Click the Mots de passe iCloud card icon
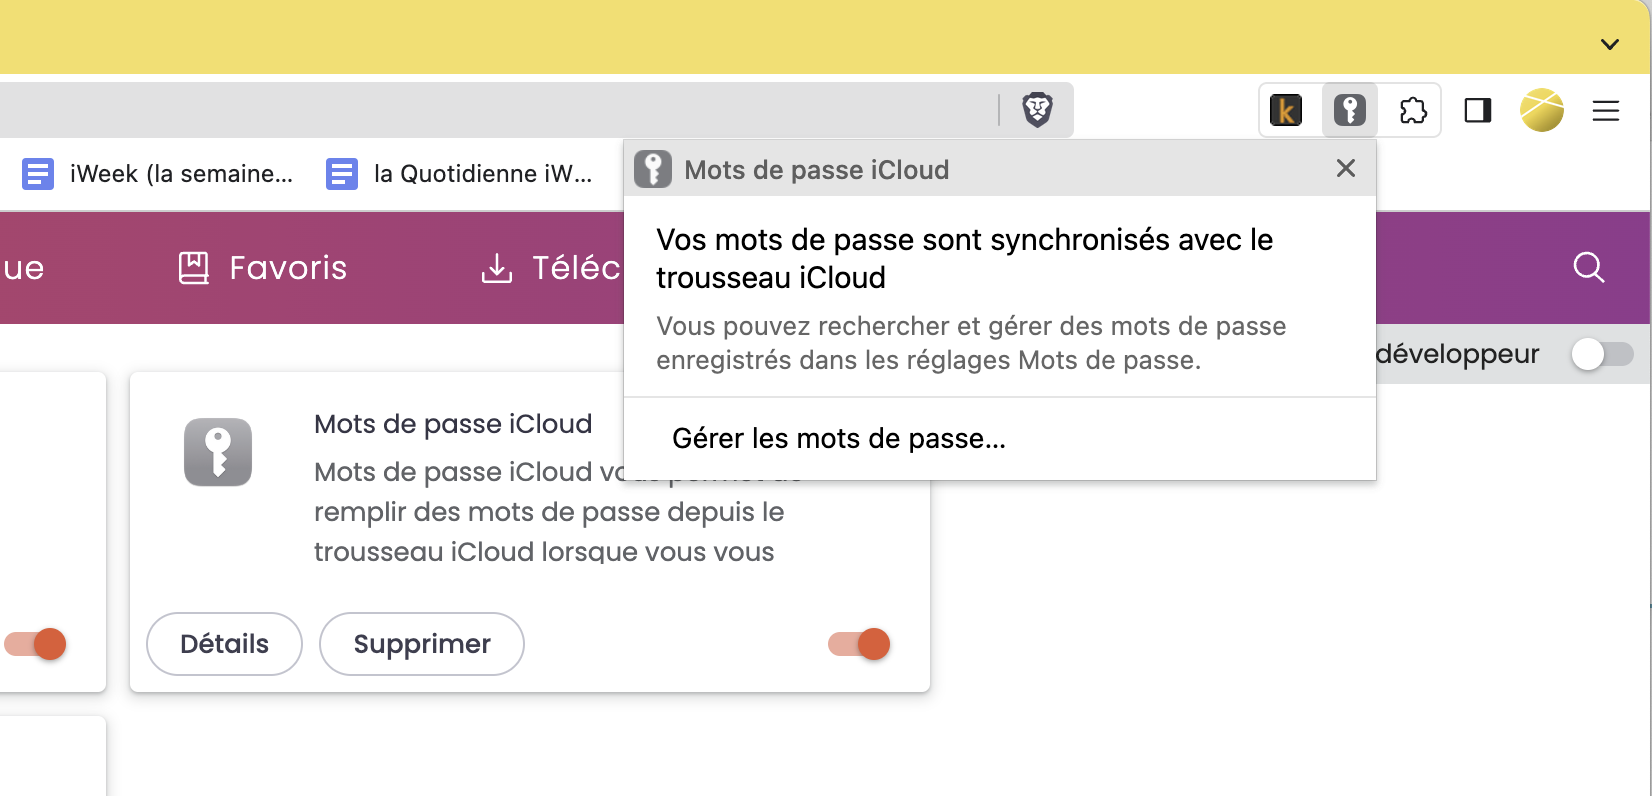The image size is (1652, 796). coord(218,452)
